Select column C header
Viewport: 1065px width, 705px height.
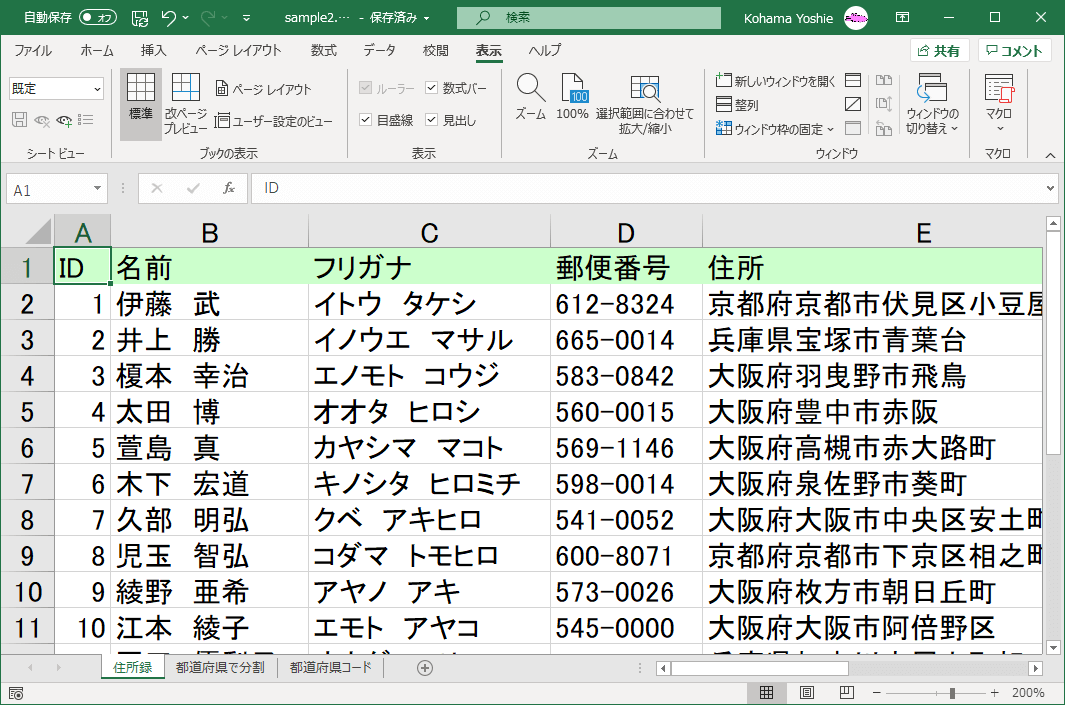429,232
